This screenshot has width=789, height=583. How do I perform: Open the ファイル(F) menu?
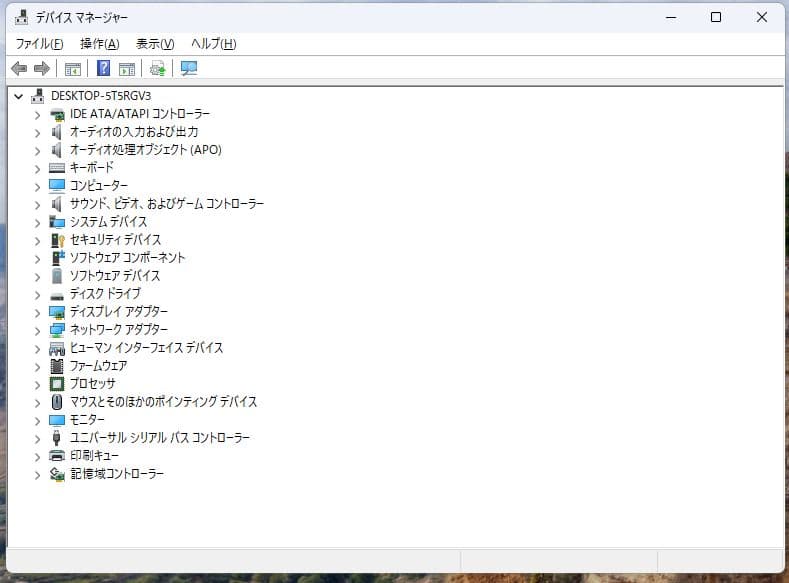(39, 44)
